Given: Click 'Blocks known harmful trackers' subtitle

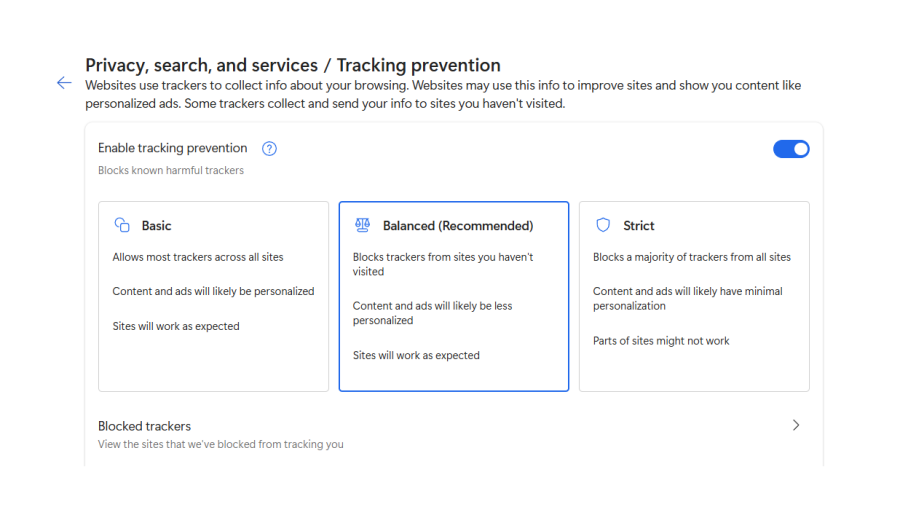Looking at the screenshot, I should (x=171, y=170).
